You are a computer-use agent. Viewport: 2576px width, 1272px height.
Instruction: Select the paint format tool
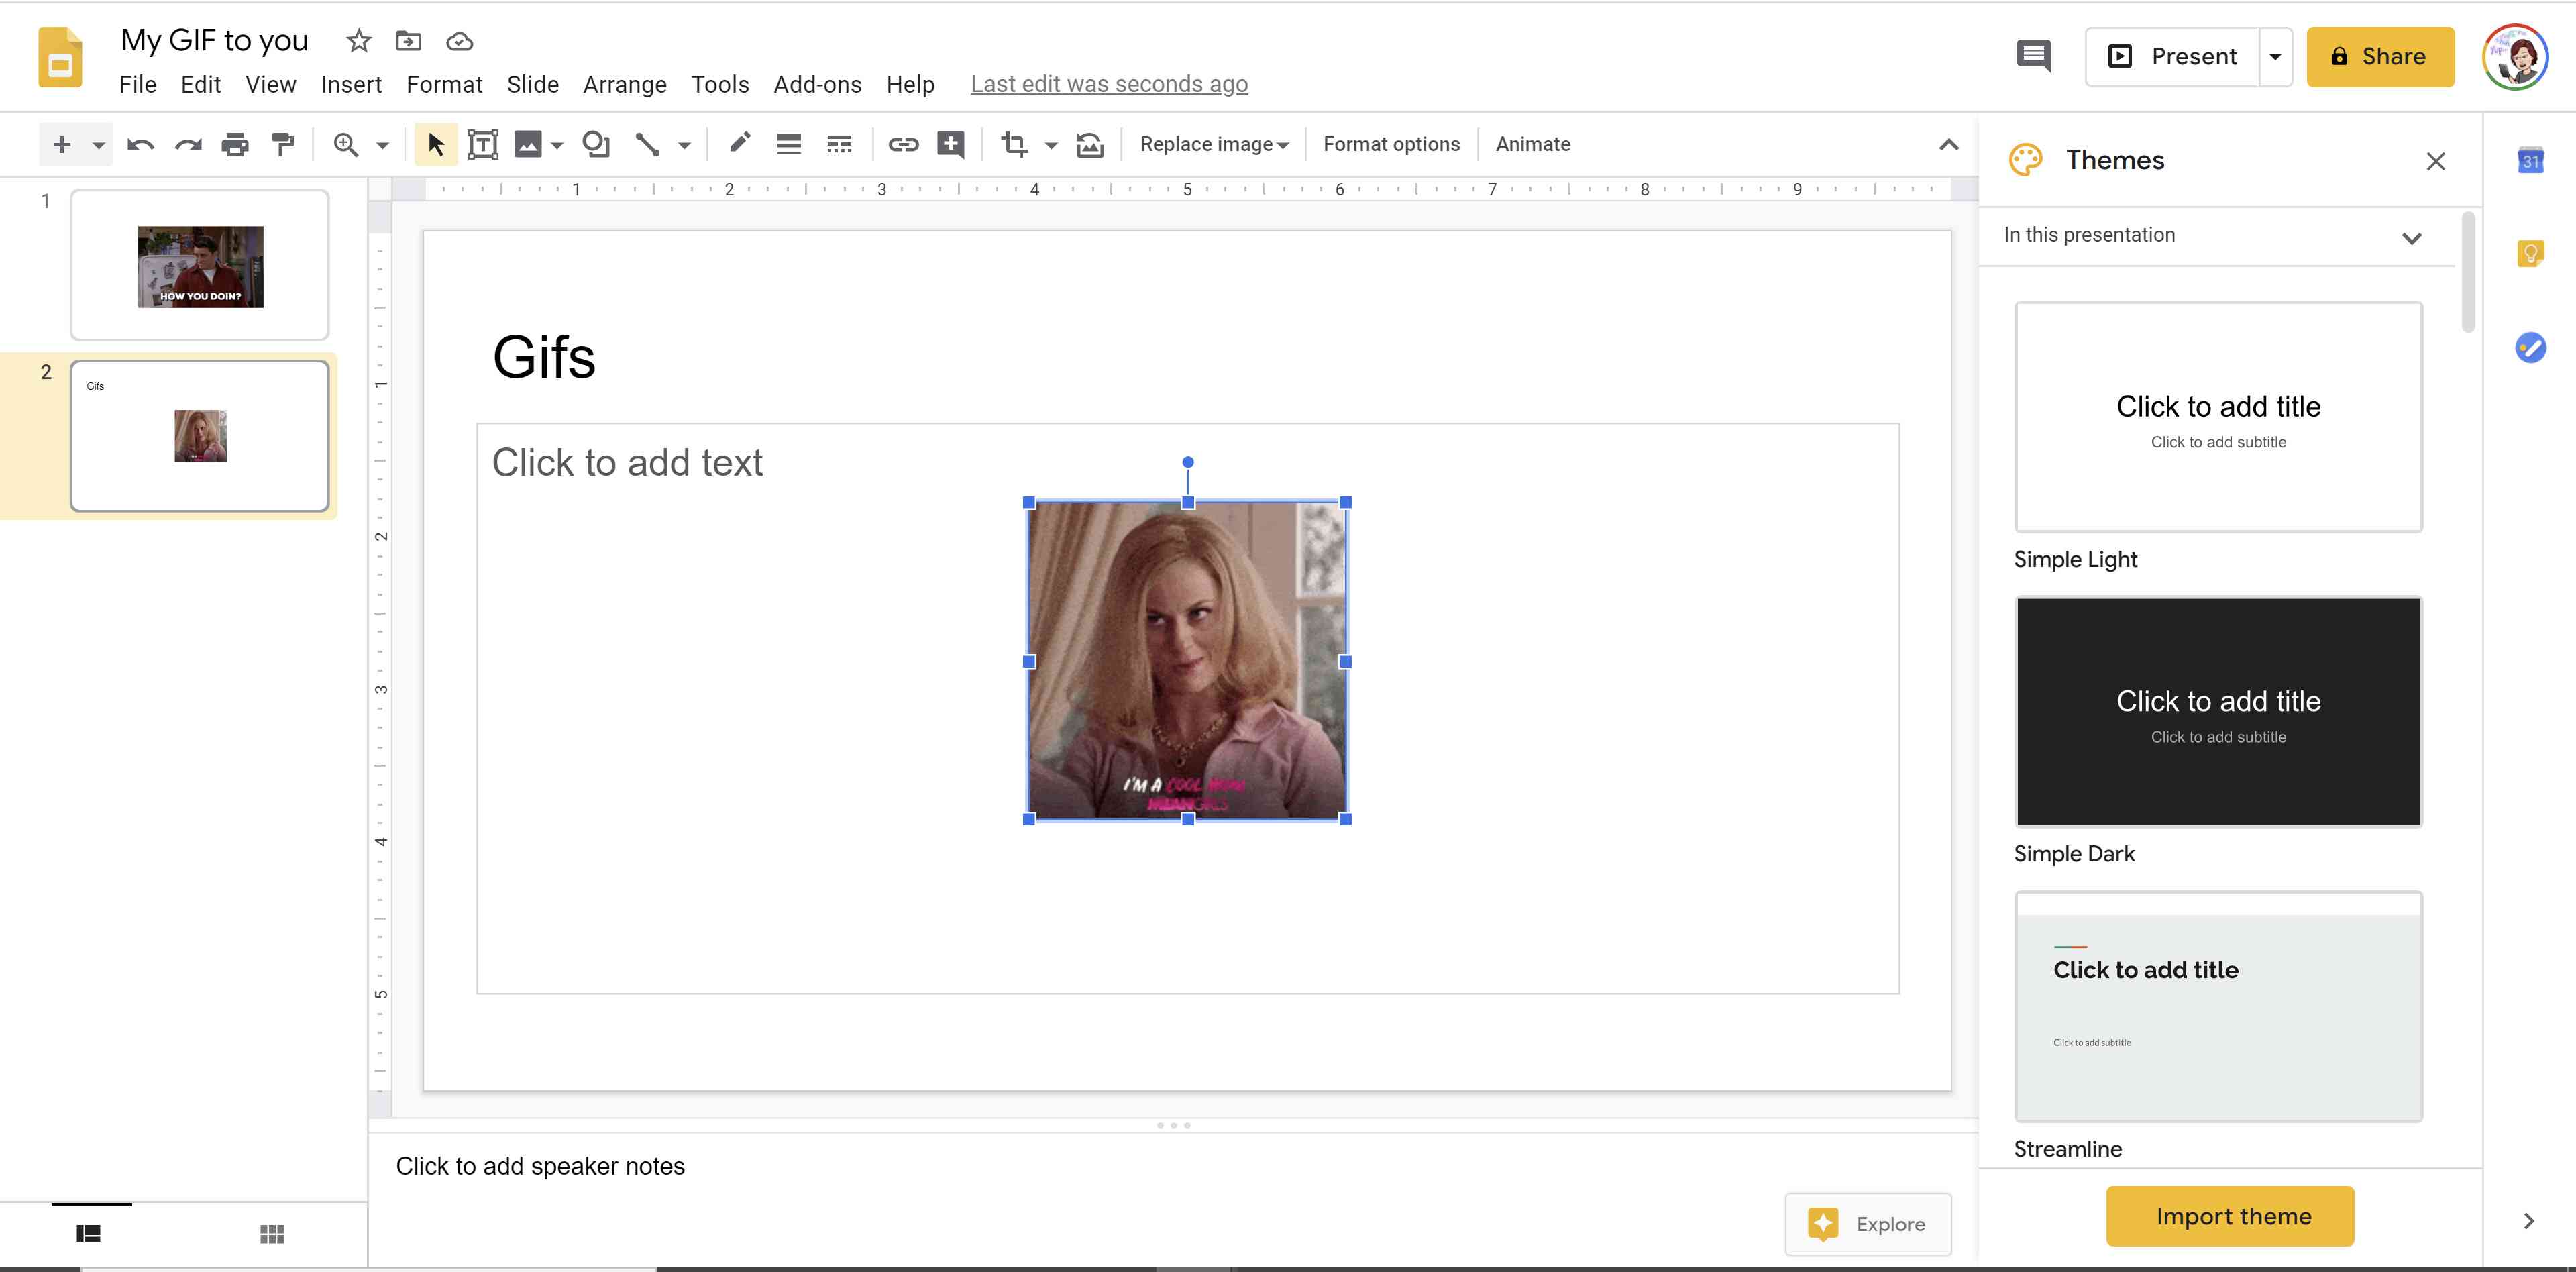point(283,145)
